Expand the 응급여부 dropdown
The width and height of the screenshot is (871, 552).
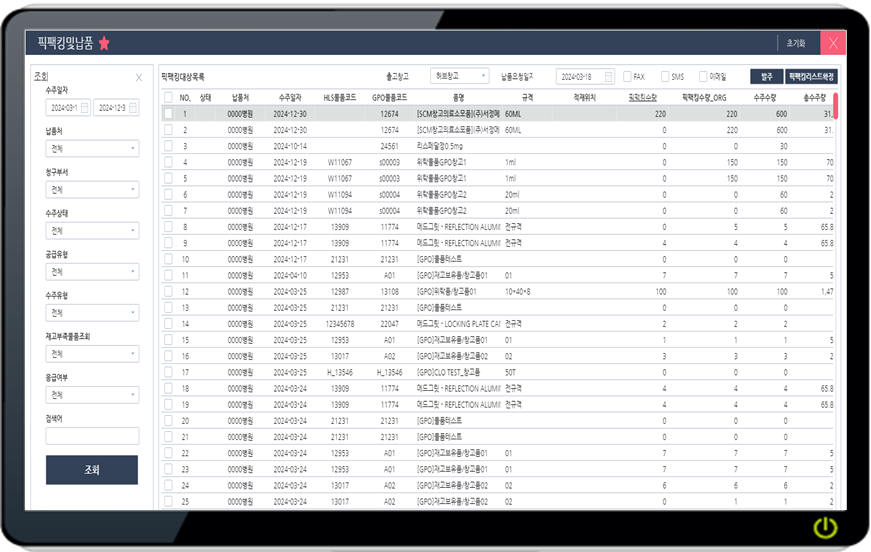[92, 395]
